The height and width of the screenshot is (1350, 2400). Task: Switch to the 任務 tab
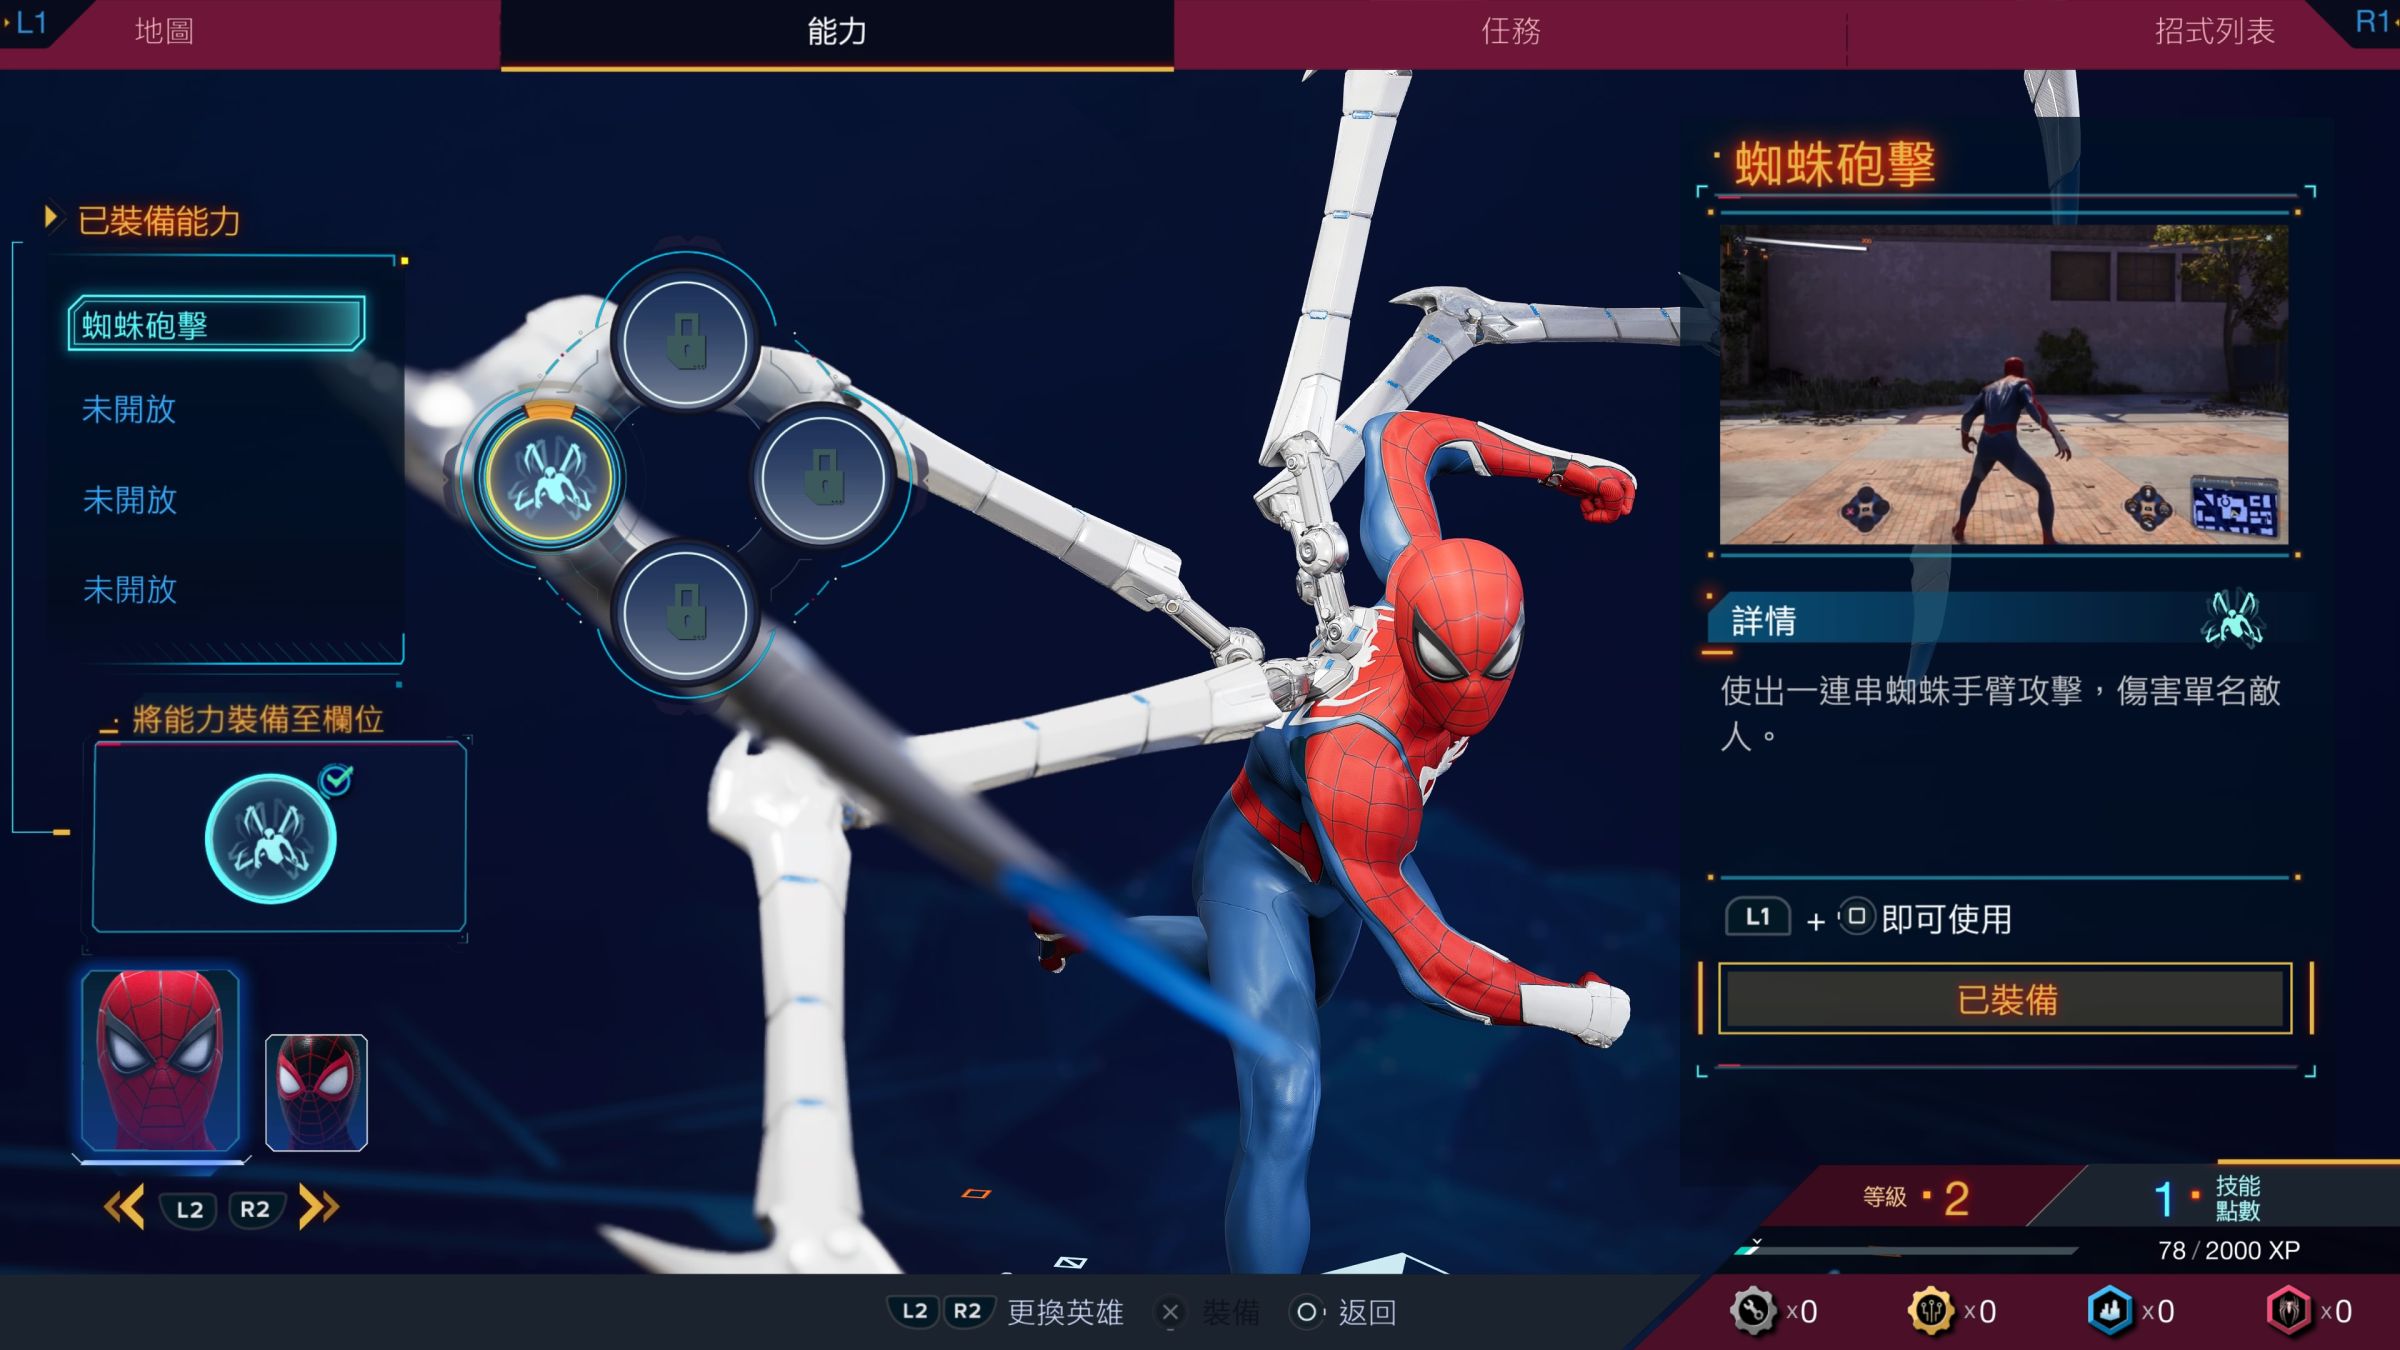pyautogui.click(x=1510, y=31)
